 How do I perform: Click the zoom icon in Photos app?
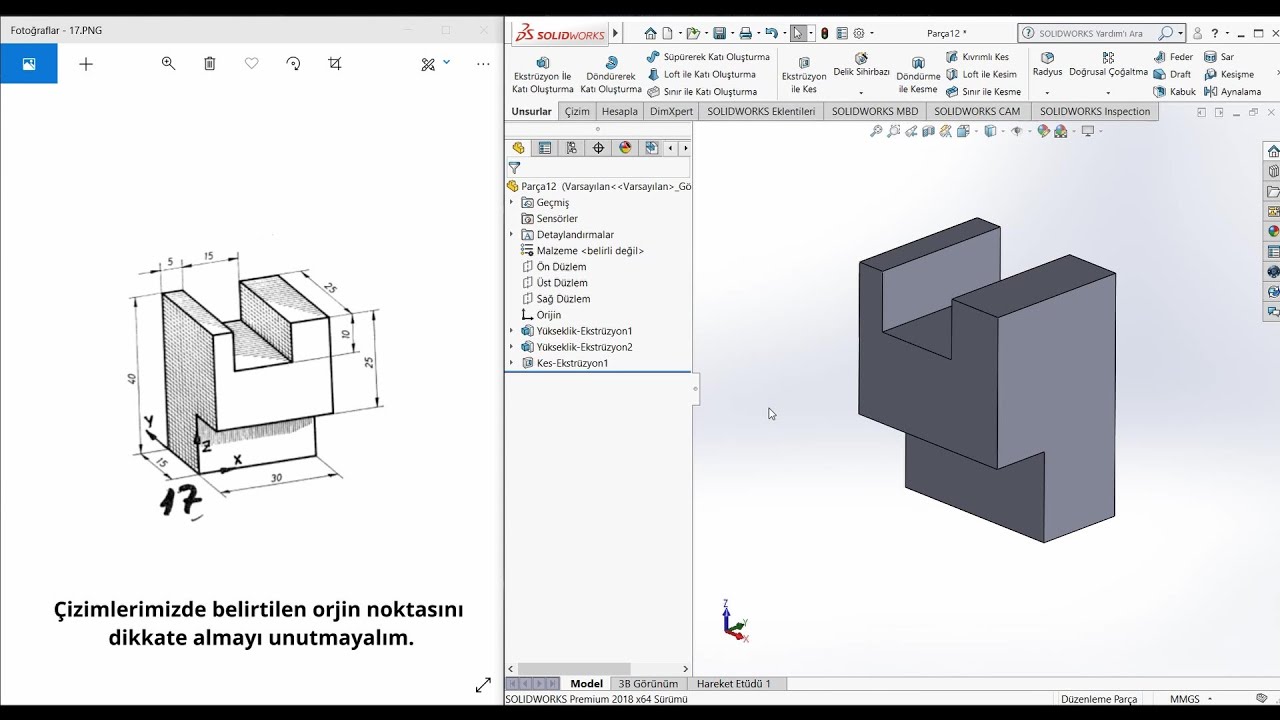[x=168, y=64]
